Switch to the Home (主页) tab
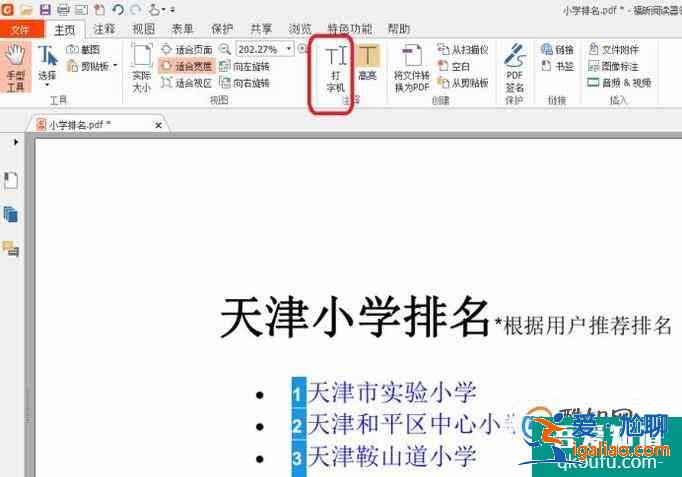682x477 pixels. pos(65,30)
